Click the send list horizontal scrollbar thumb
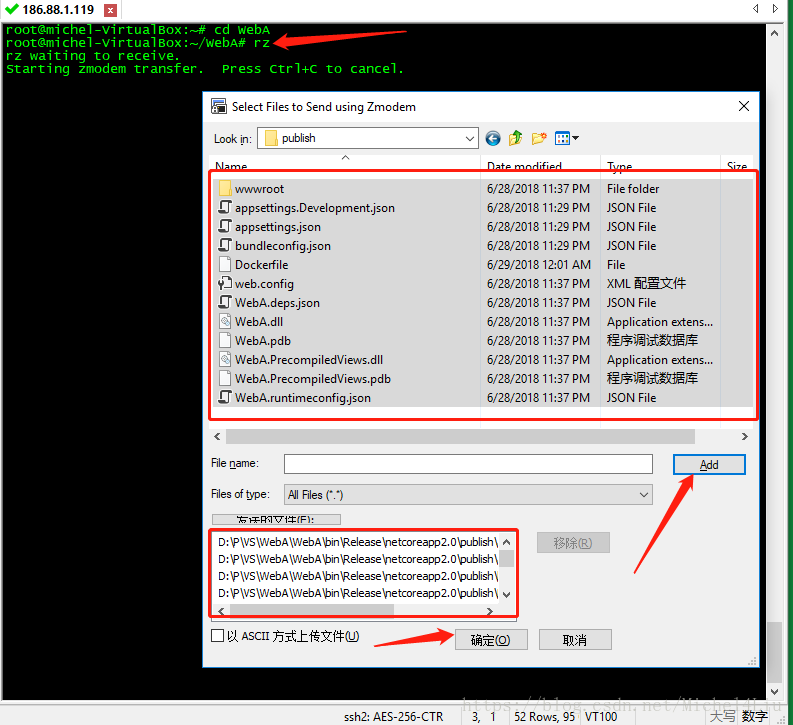 312,611
